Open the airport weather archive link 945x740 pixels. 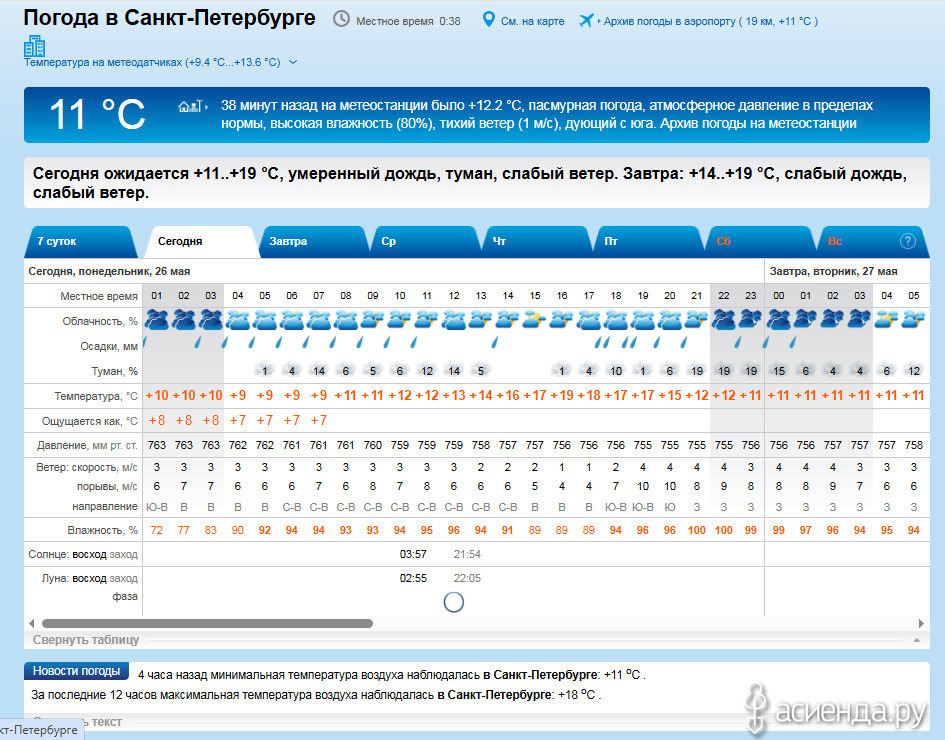(x=711, y=21)
